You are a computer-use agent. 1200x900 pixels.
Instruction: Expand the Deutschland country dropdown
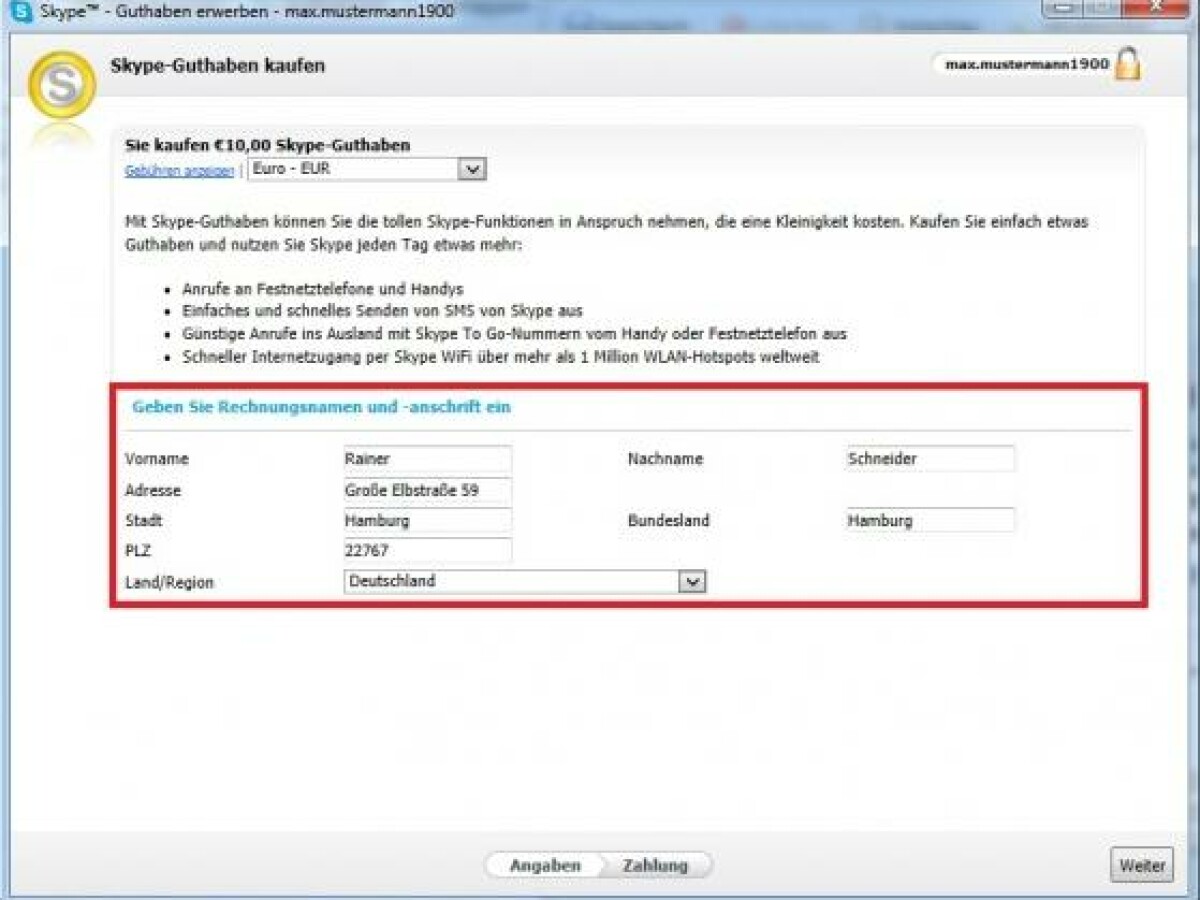coord(525,581)
